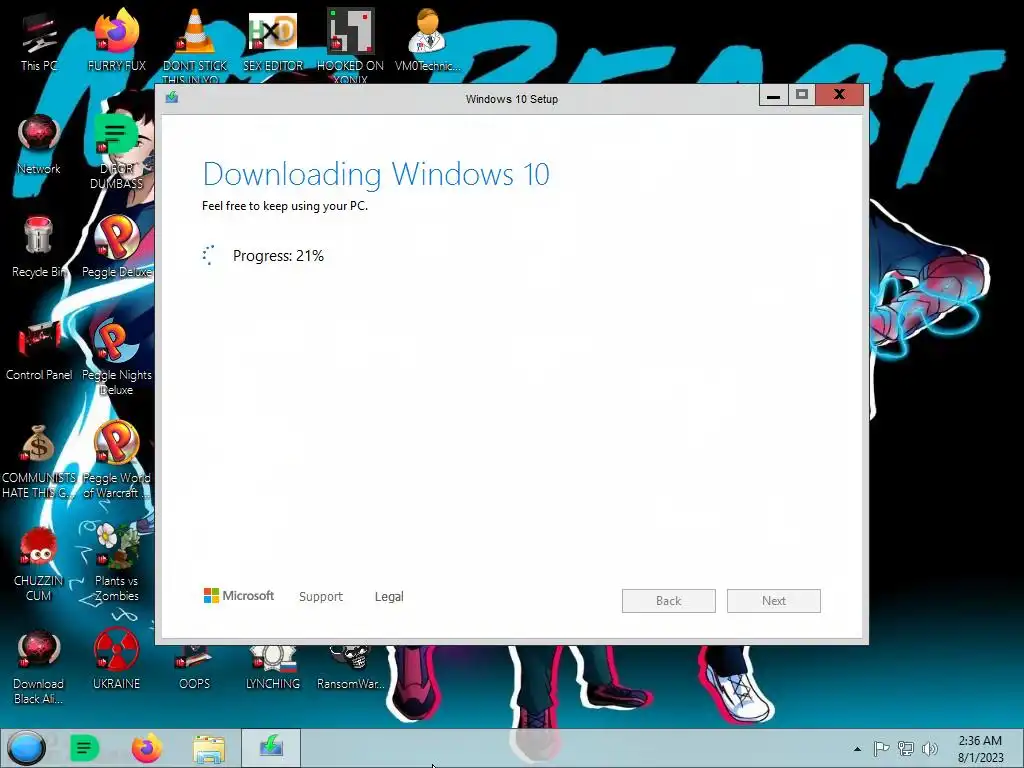The image size is (1024, 768).
Task: Select the green D FOR DUMBASS icon
Action: [x=116, y=152]
